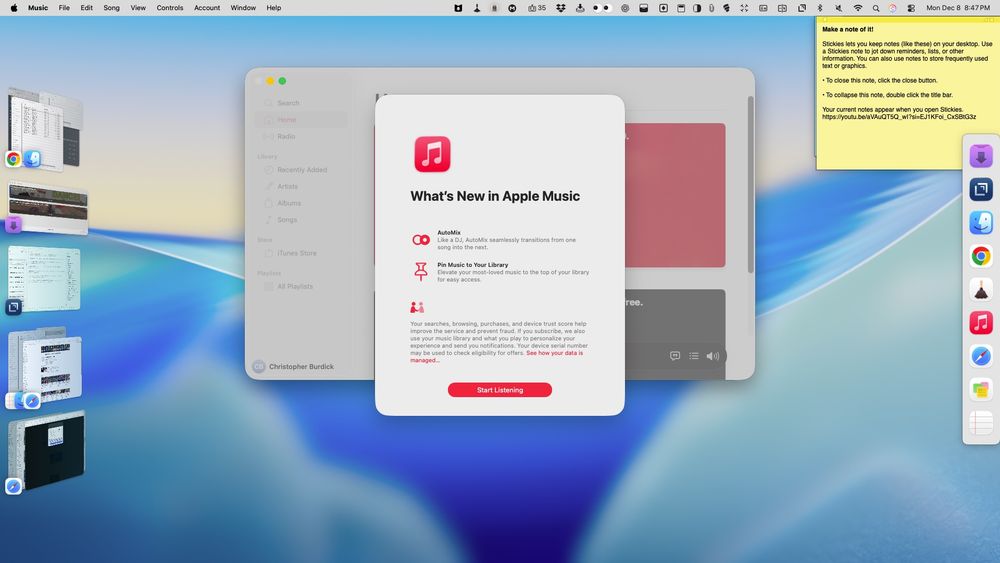Open Recently Added in the Library

click(300, 170)
